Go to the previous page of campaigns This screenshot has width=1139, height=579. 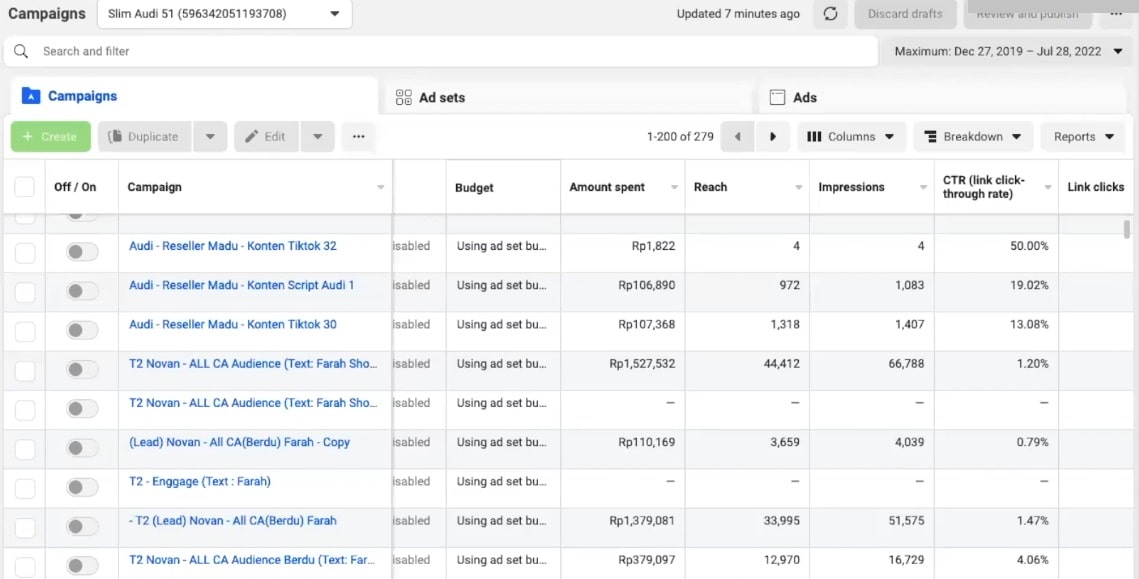(737, 137)
